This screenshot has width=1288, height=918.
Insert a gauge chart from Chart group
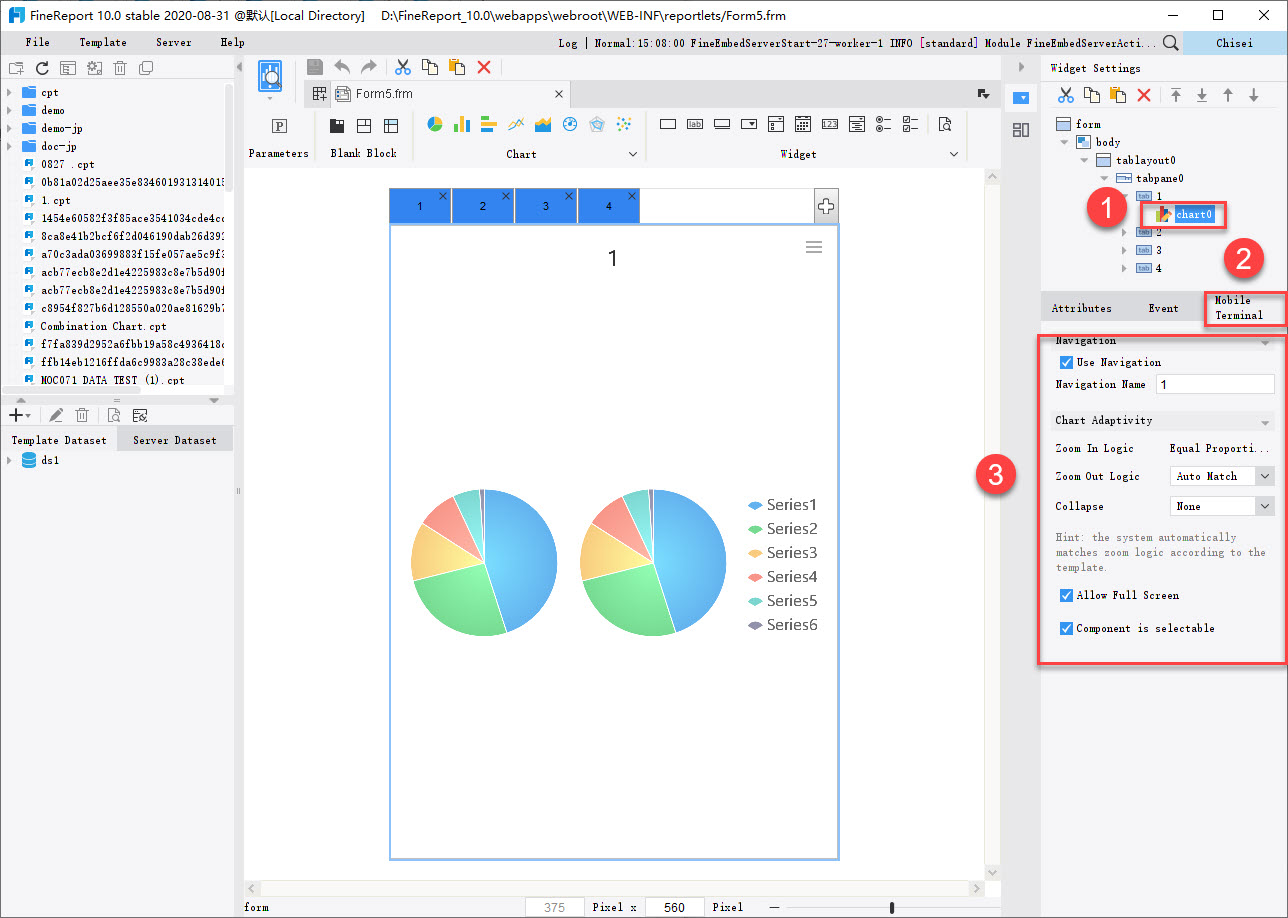(x=570, y=124)
